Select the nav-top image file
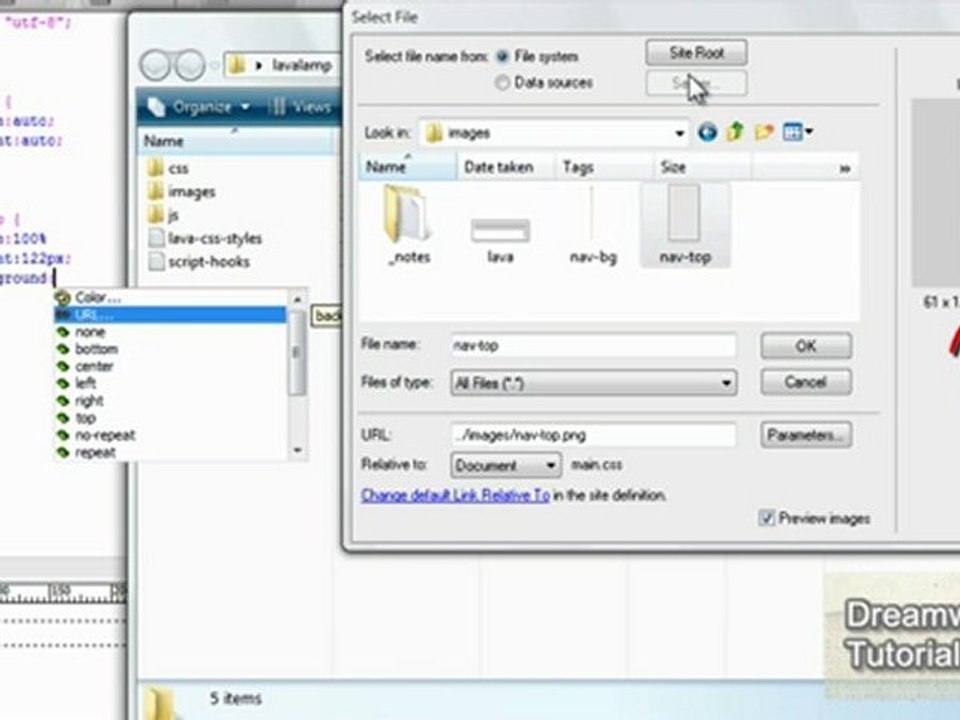Viewport: 960px width, 720px height. point(685,225)
